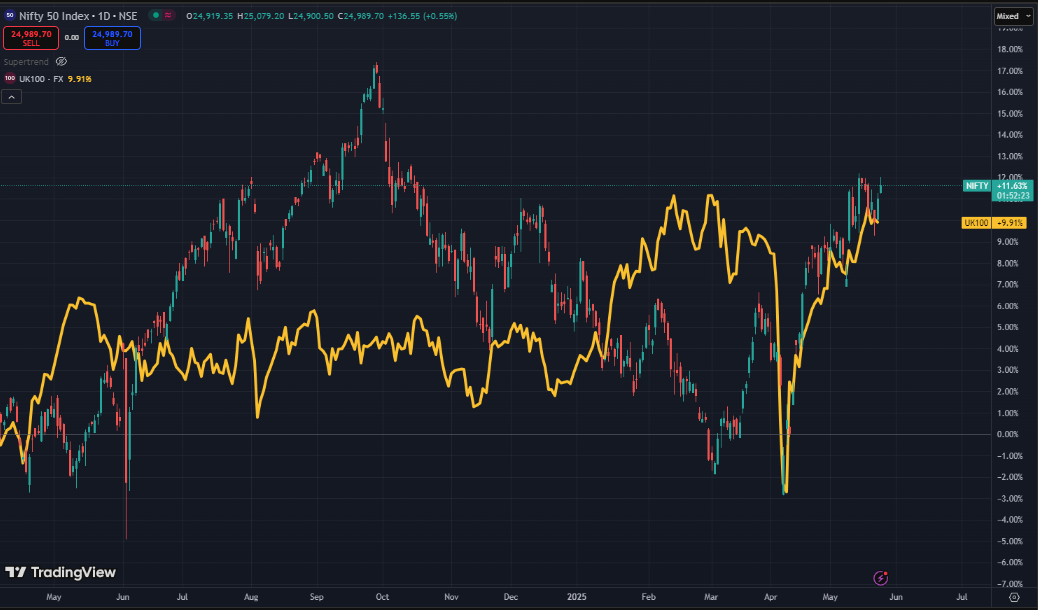Screen dimensions: 1038x610
Task: Open the latest updates lightning icon
Action: point(880,578)
